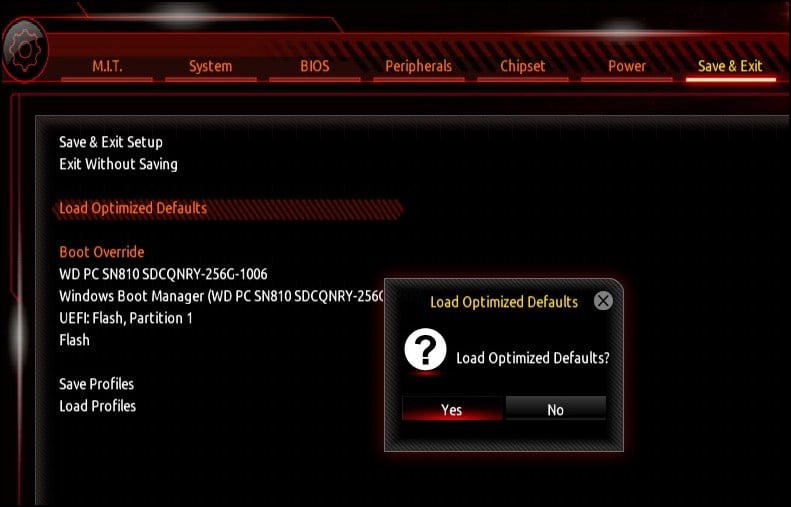Select the Chipset tab
Image resolution: width=791 pixels, height=507 pixels.
pos(523,67)
